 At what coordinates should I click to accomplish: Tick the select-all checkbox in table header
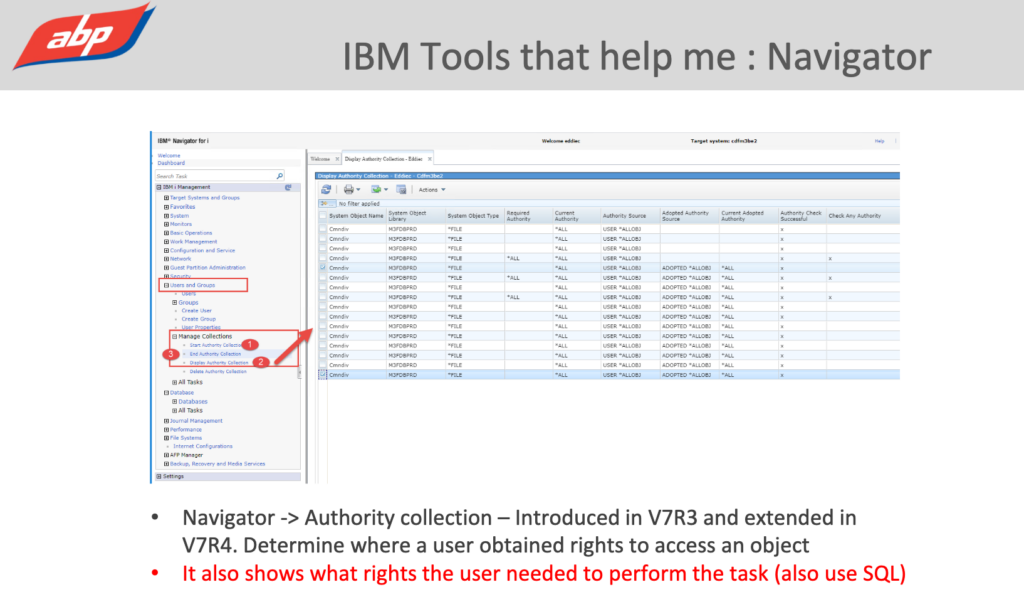323,216
